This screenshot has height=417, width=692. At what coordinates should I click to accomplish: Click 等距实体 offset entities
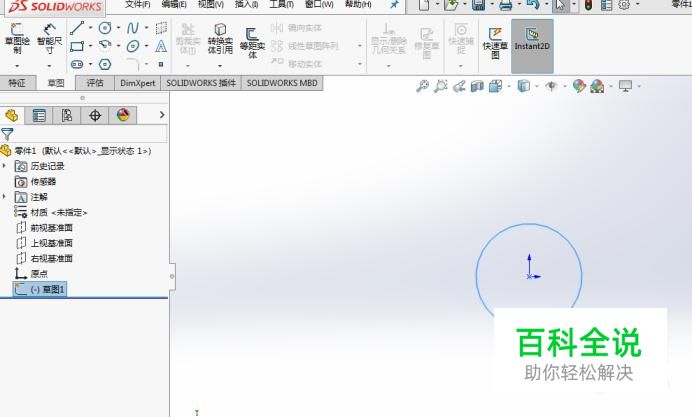pos(252,43)
